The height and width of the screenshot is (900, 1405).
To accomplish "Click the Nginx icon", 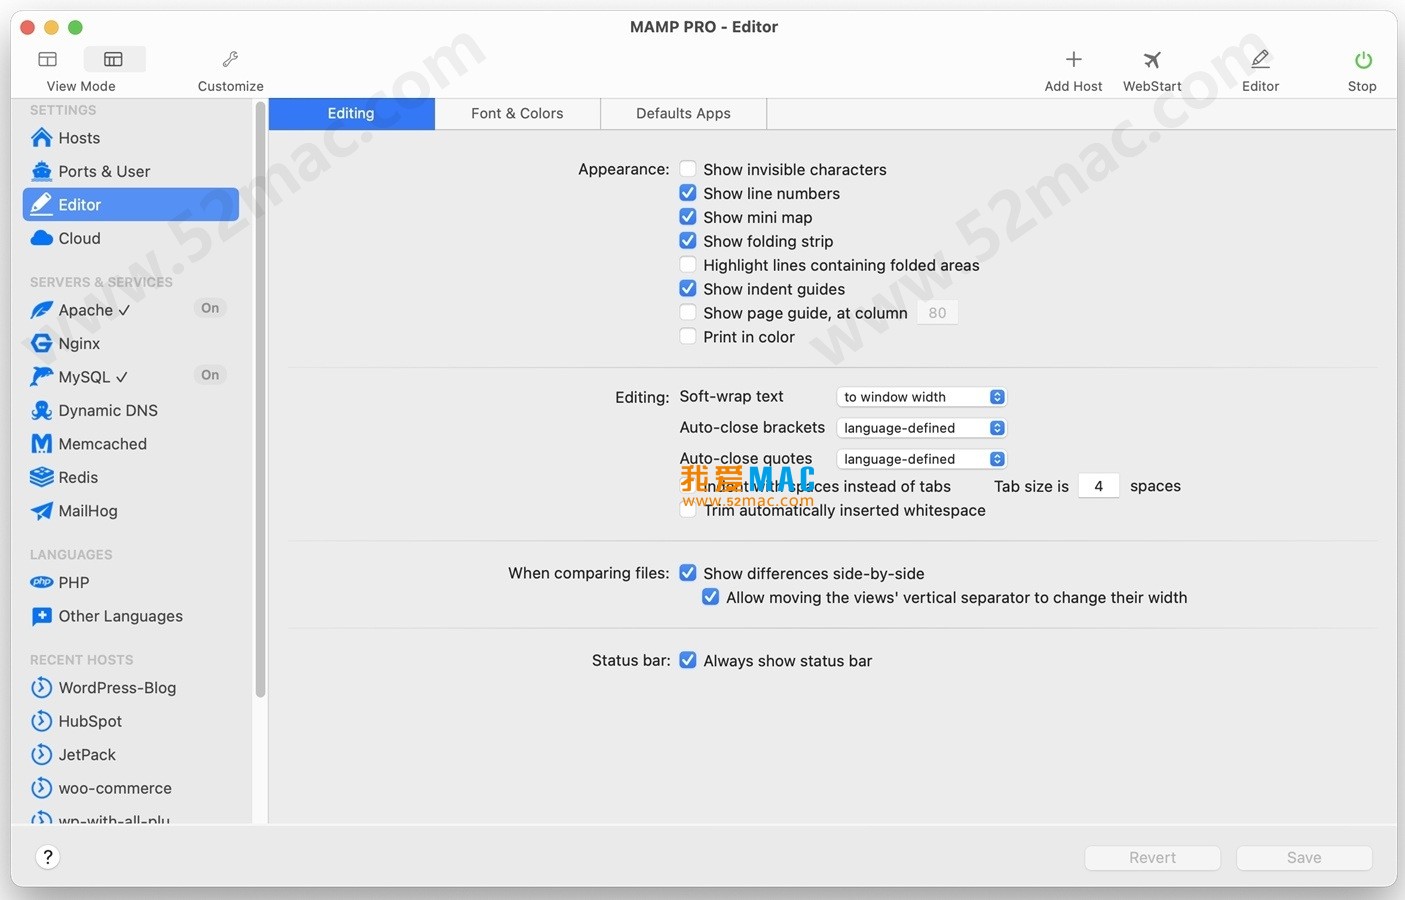I will pos(41,343).
